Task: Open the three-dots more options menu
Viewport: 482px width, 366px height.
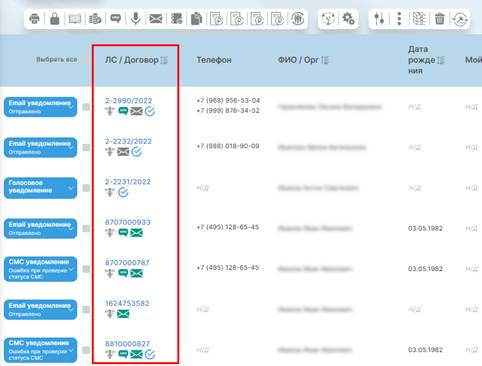Action: point(399,19)
